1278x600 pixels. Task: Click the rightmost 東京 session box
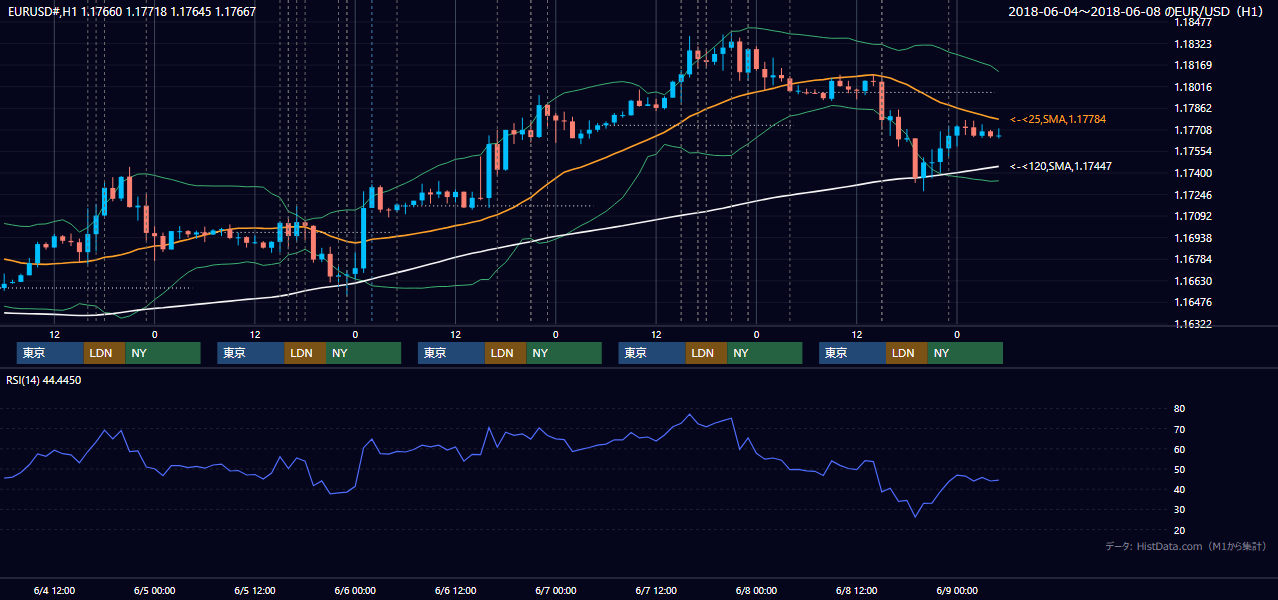pos(853,353)
